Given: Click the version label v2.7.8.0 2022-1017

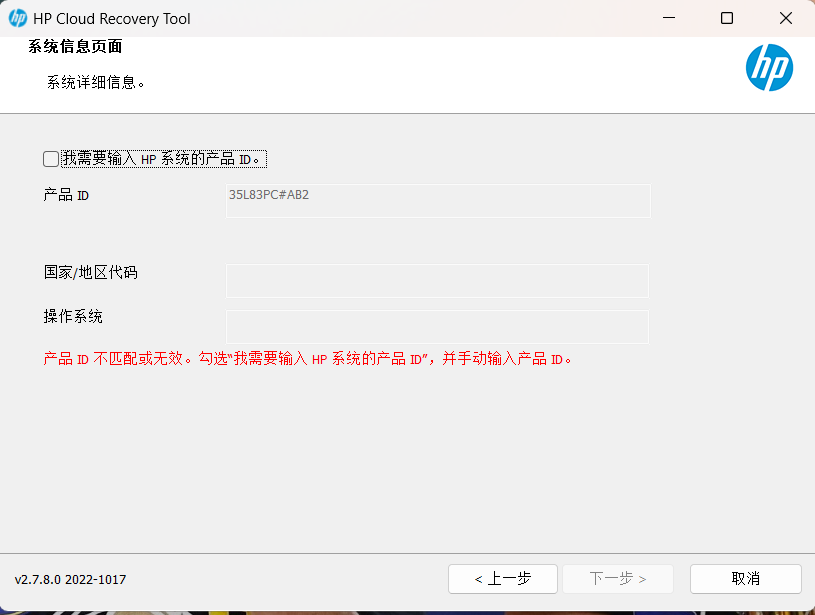Looking at the screenshot, I should point(68,578).
